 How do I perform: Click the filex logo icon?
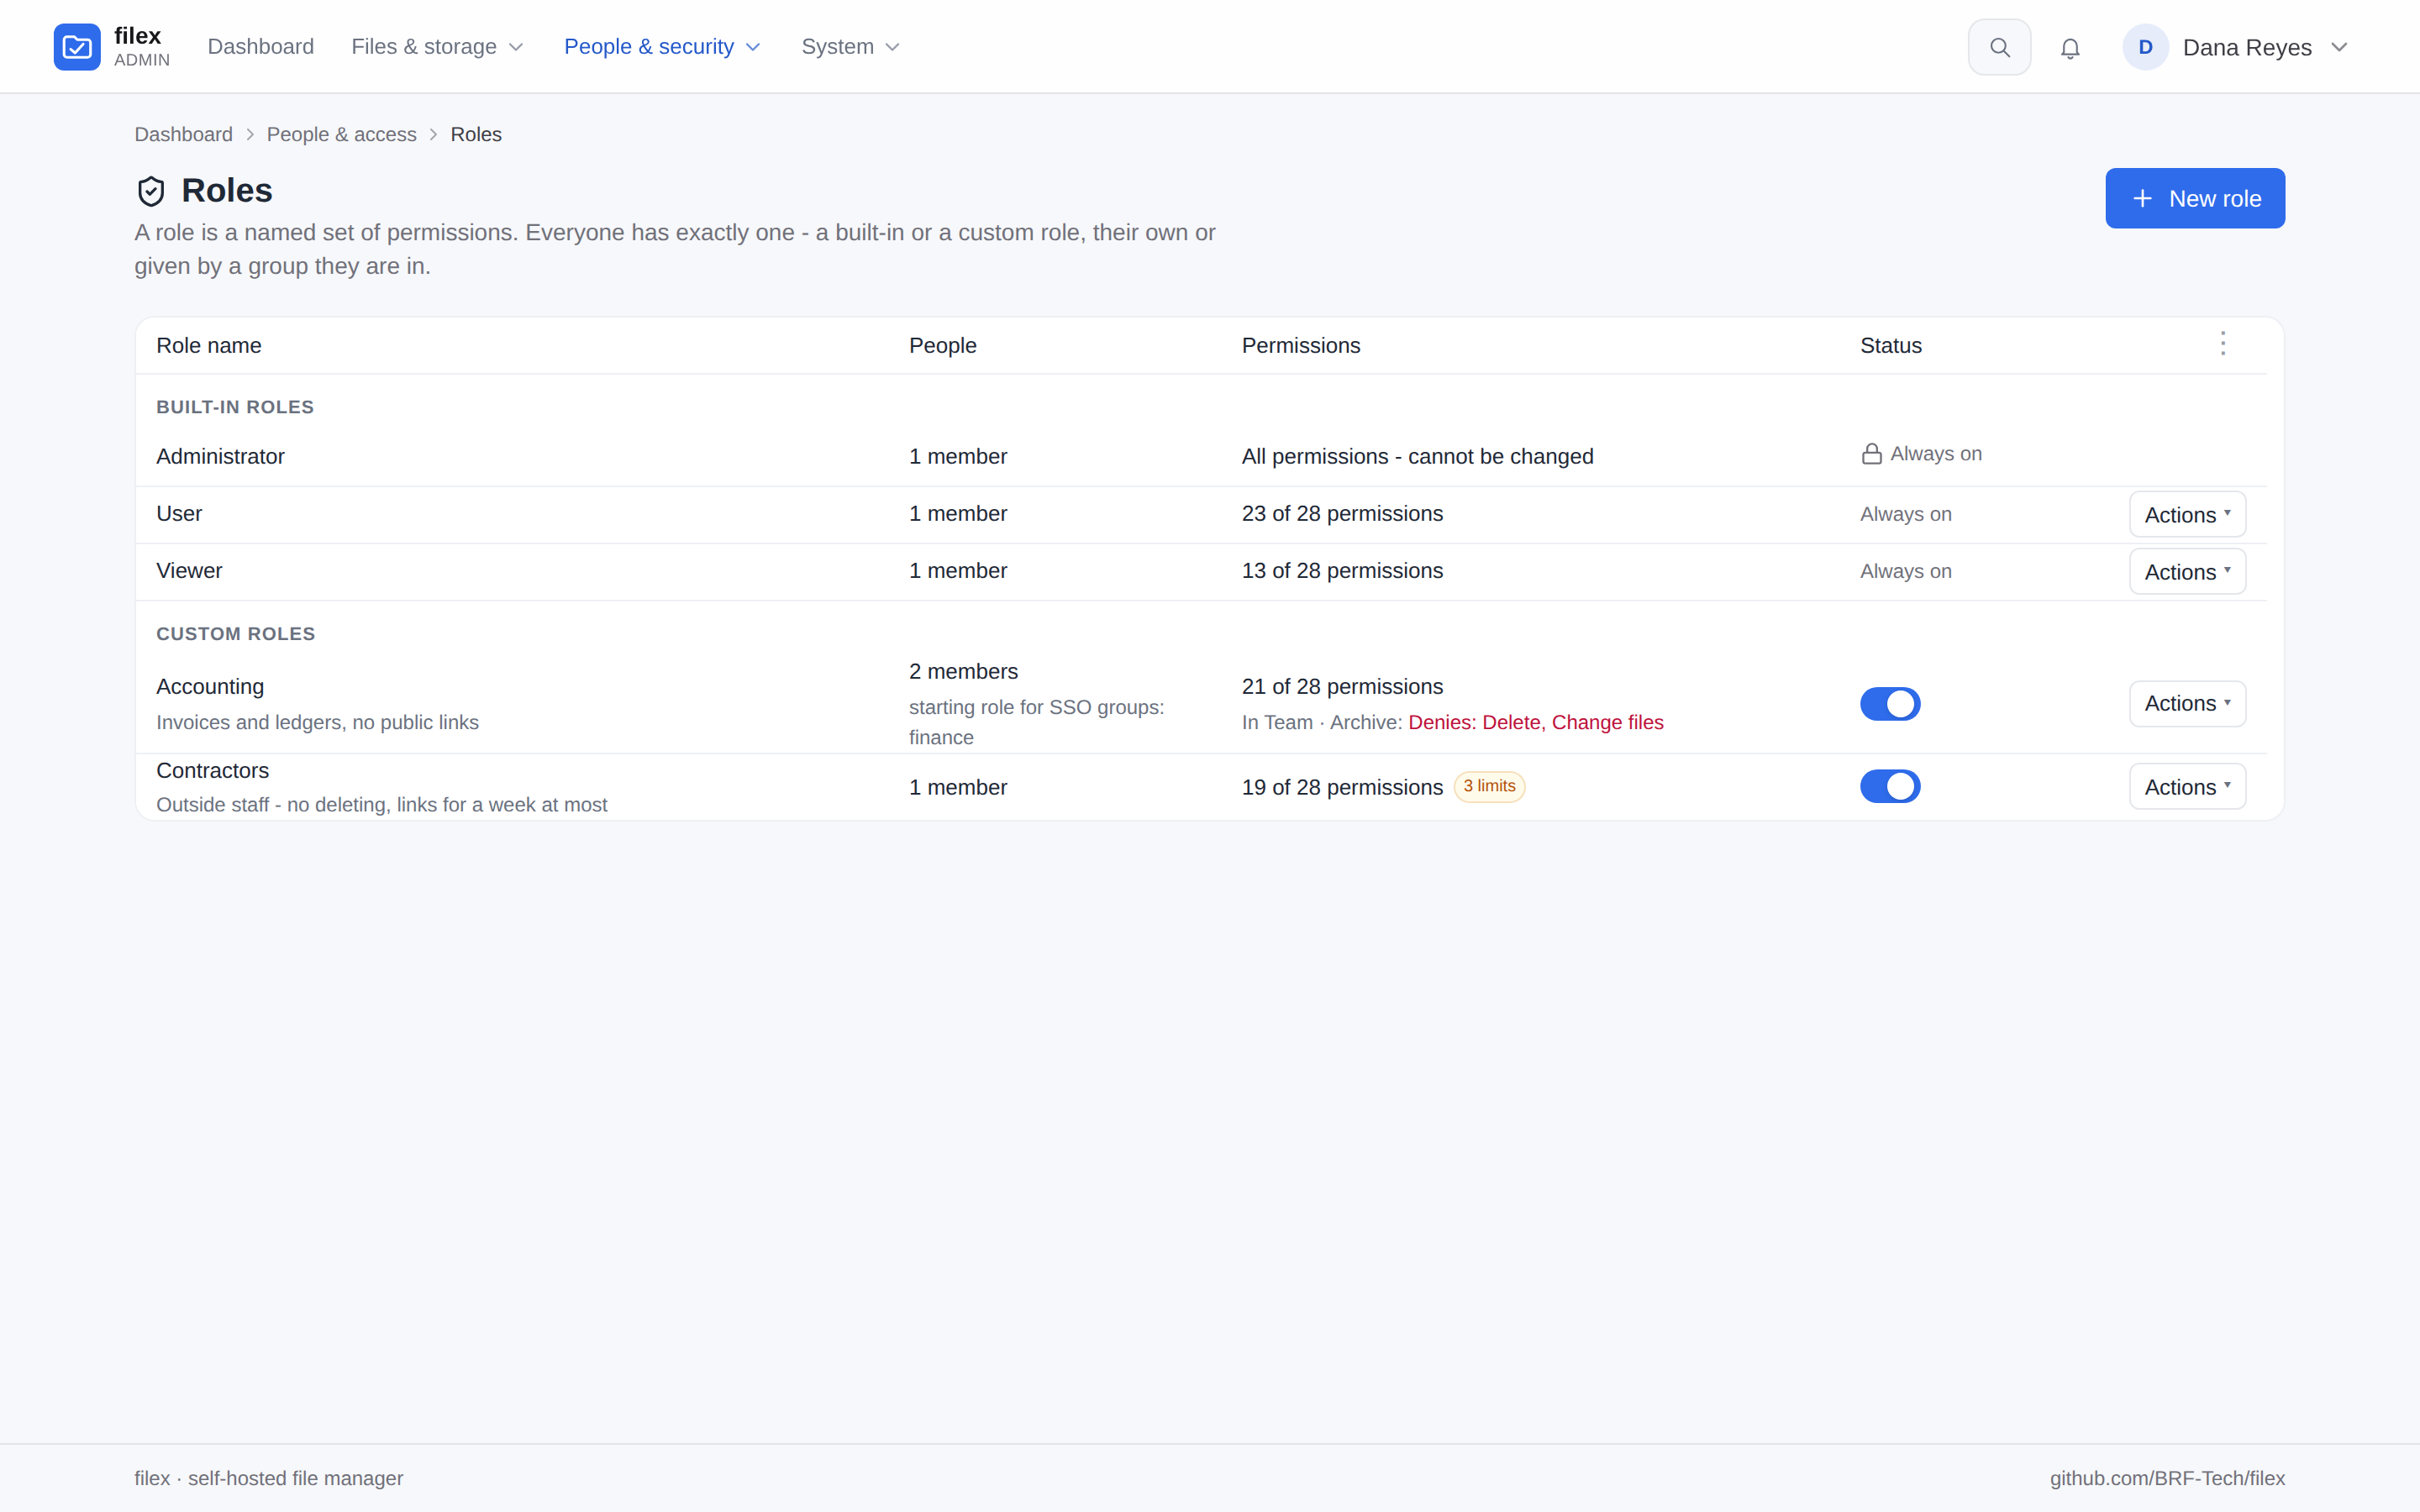(x=77, y=47)
